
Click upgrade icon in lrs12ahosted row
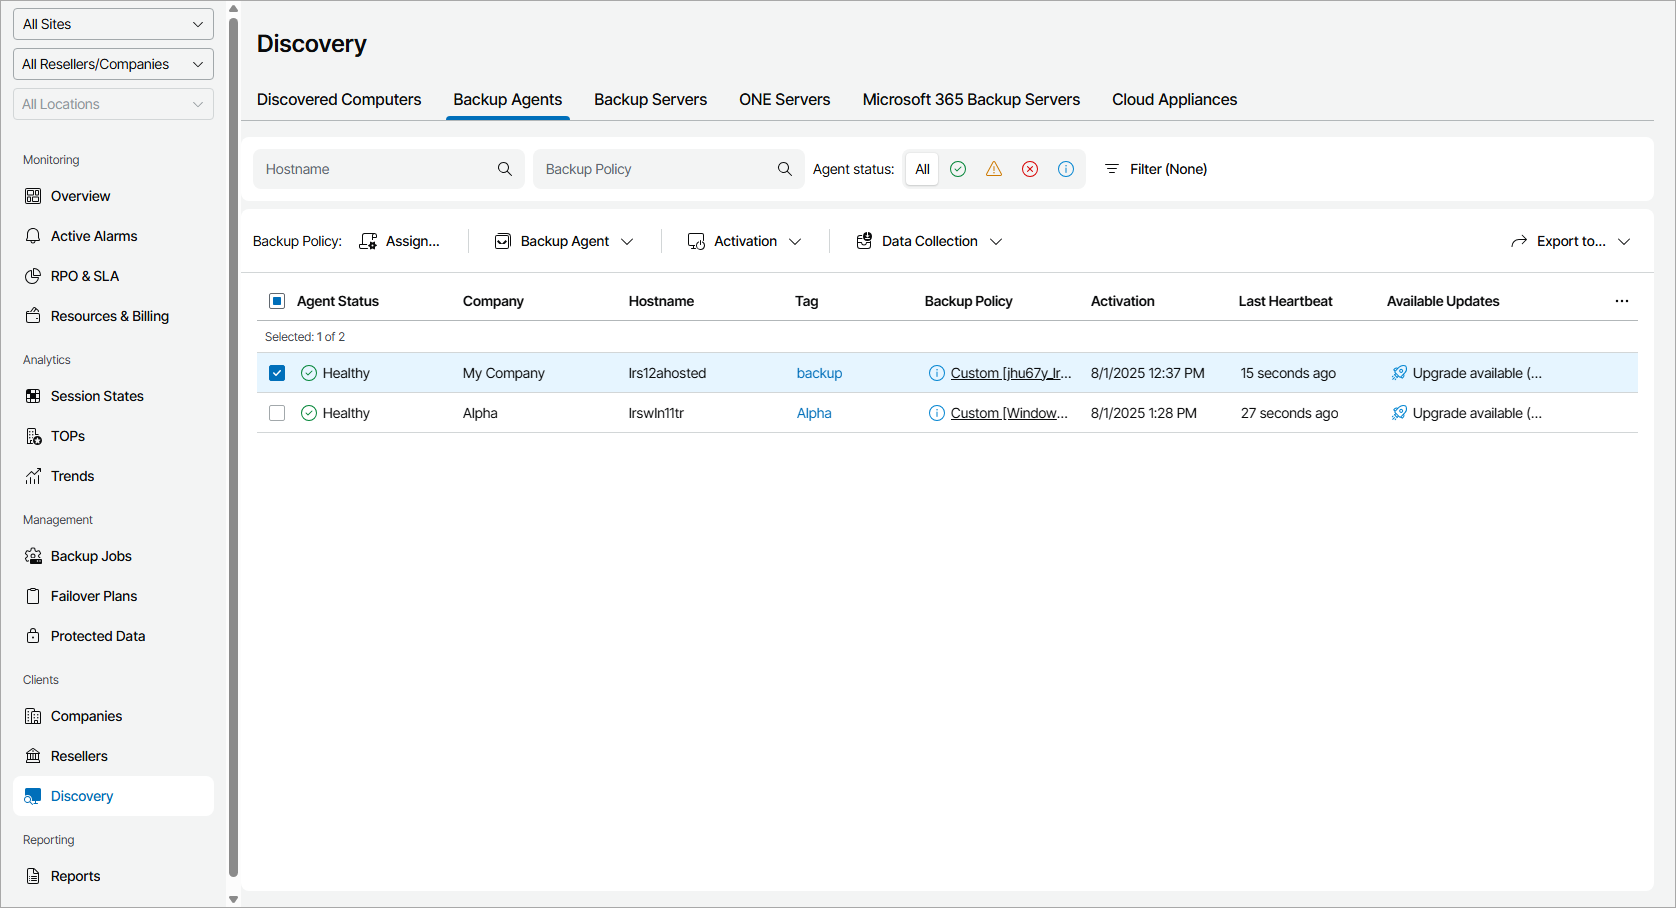pyautogui.click(x=1399, y=373)
